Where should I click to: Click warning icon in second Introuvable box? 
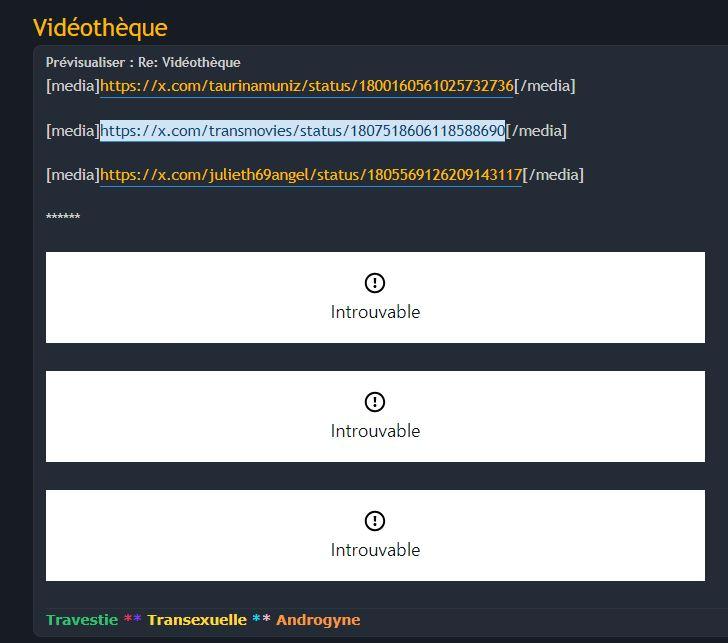375,402
